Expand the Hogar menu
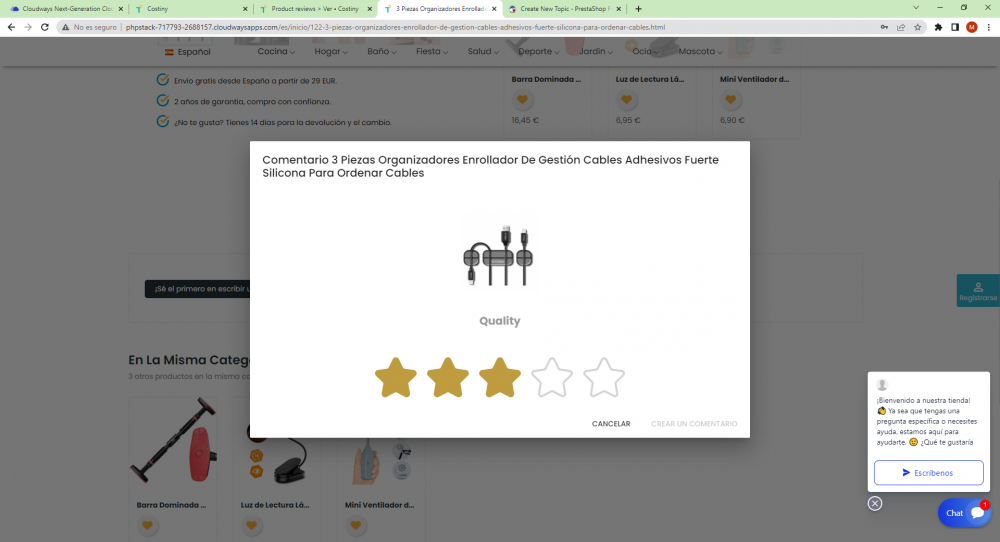 [x=331, y=52]
